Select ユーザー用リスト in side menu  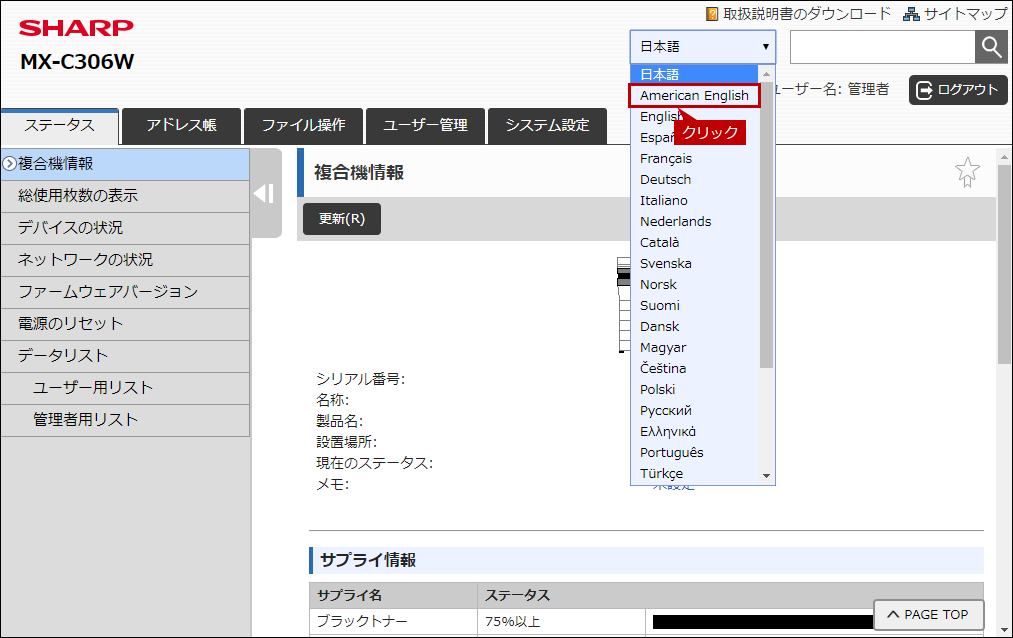pyautogui.click(x=125, y=388)
